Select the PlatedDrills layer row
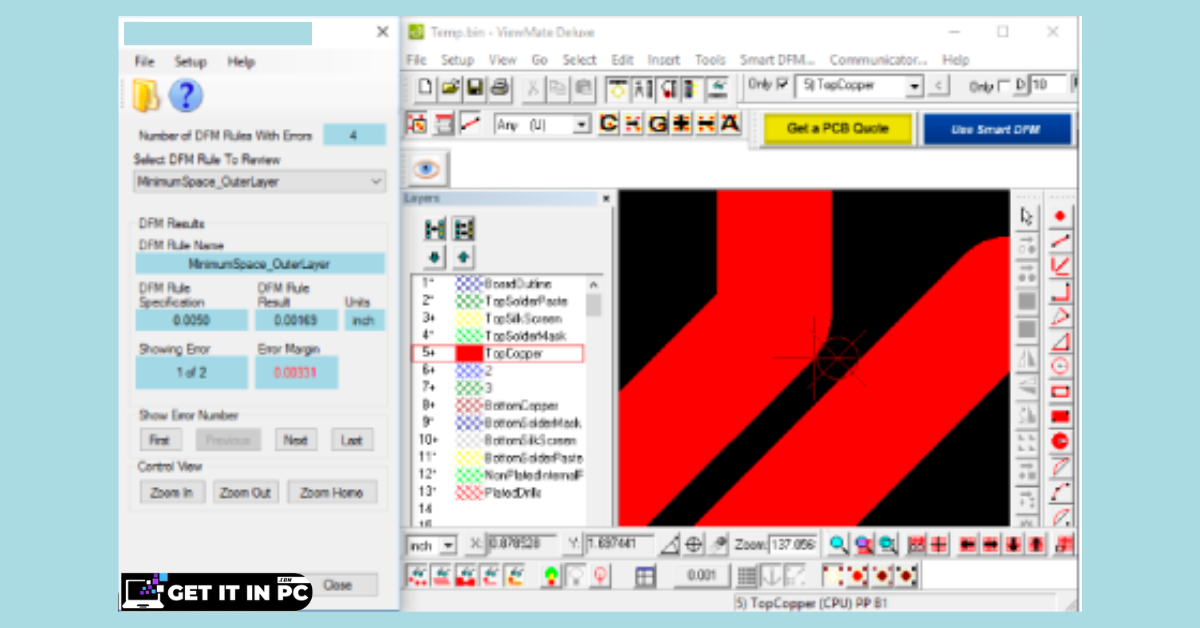The image size is (1200, 628). pos(498,493)
